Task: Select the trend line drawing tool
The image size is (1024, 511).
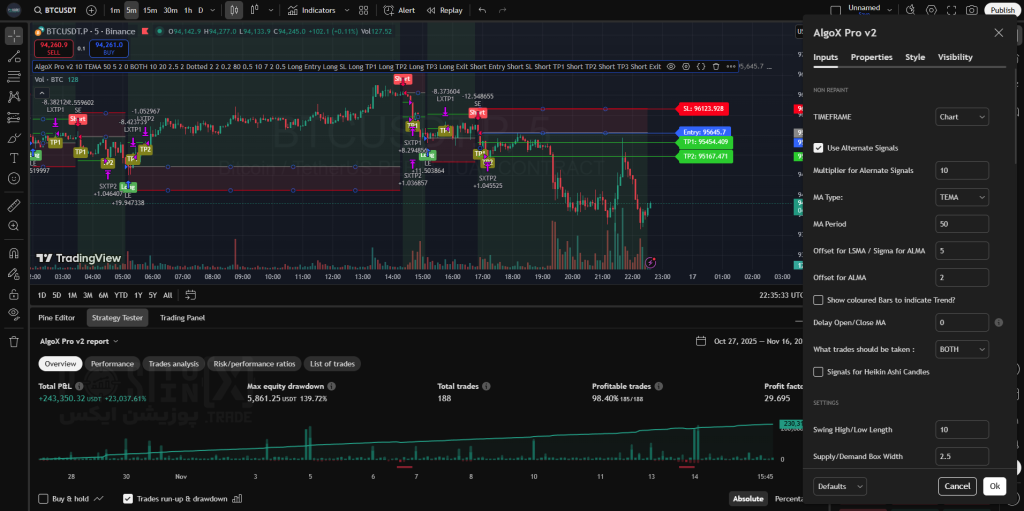Action: 14,56
